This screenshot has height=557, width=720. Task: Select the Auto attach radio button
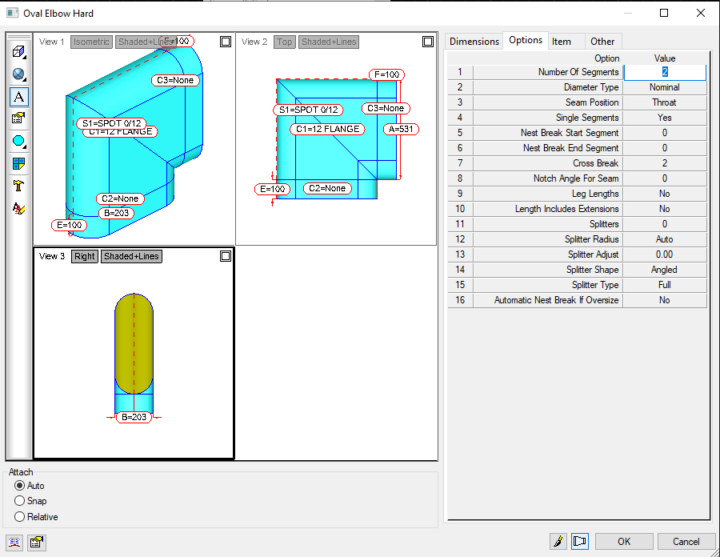pyautogui.click(x=20, y=485)
